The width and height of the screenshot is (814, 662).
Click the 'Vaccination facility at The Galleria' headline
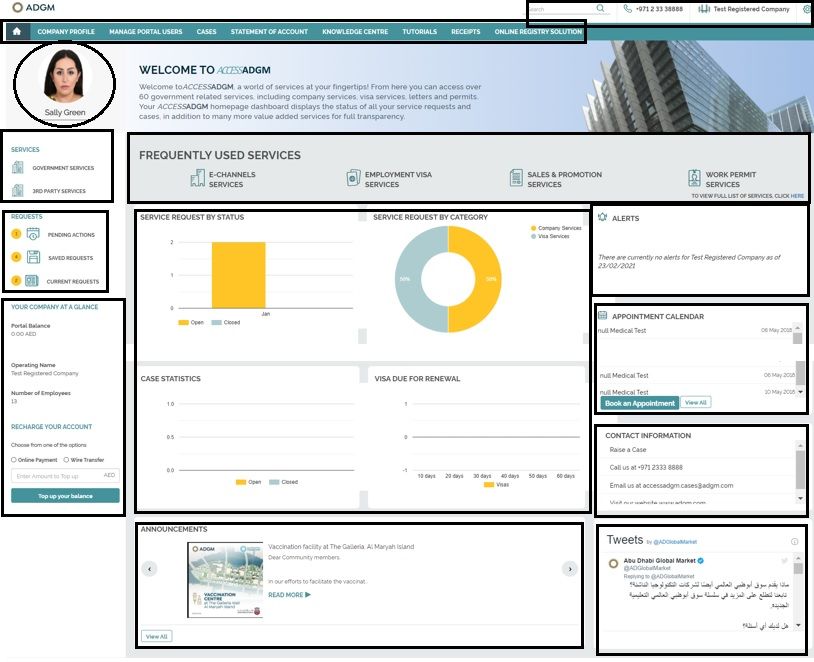click(x=341, y=546)
